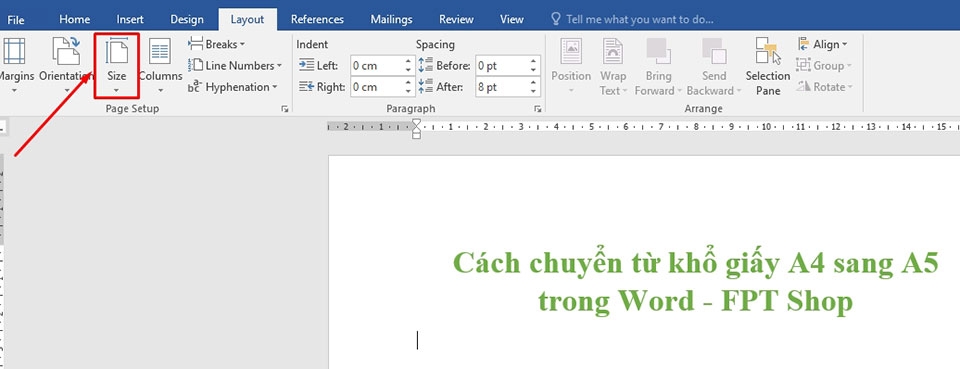960x369 pixels.
Task: Switch to the References tab
Action: click(316, 20)
